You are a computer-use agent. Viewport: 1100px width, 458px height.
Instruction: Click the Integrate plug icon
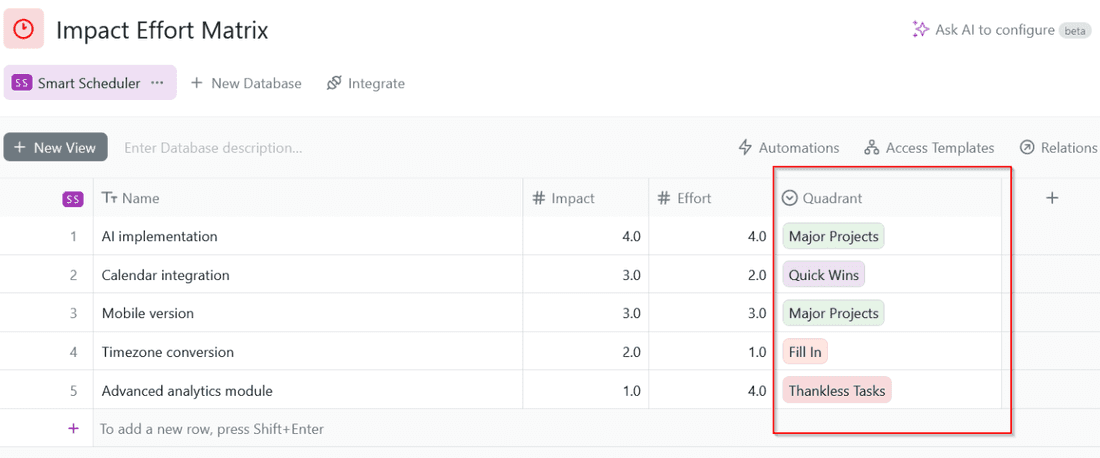click(335, 84)
